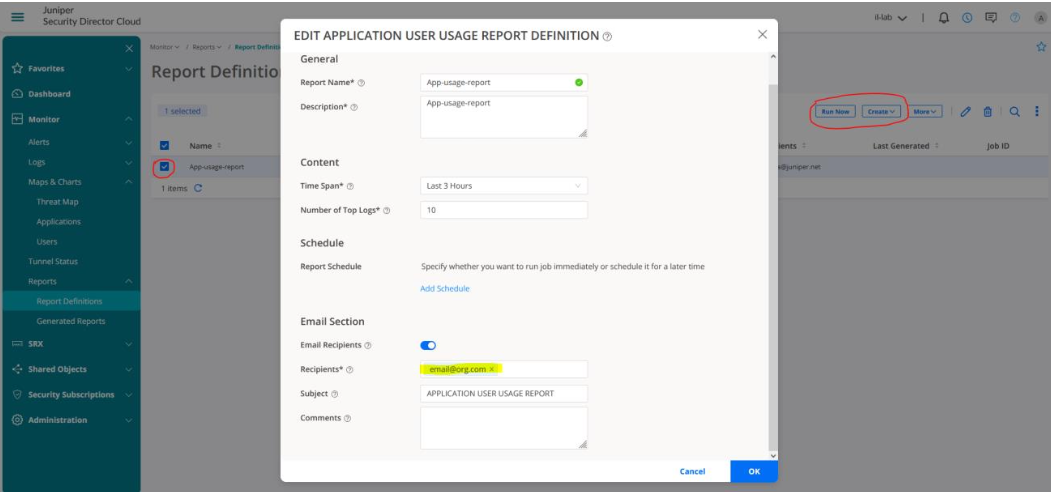Click the Subject input field

pyautogui.click(x=503, y=392)
